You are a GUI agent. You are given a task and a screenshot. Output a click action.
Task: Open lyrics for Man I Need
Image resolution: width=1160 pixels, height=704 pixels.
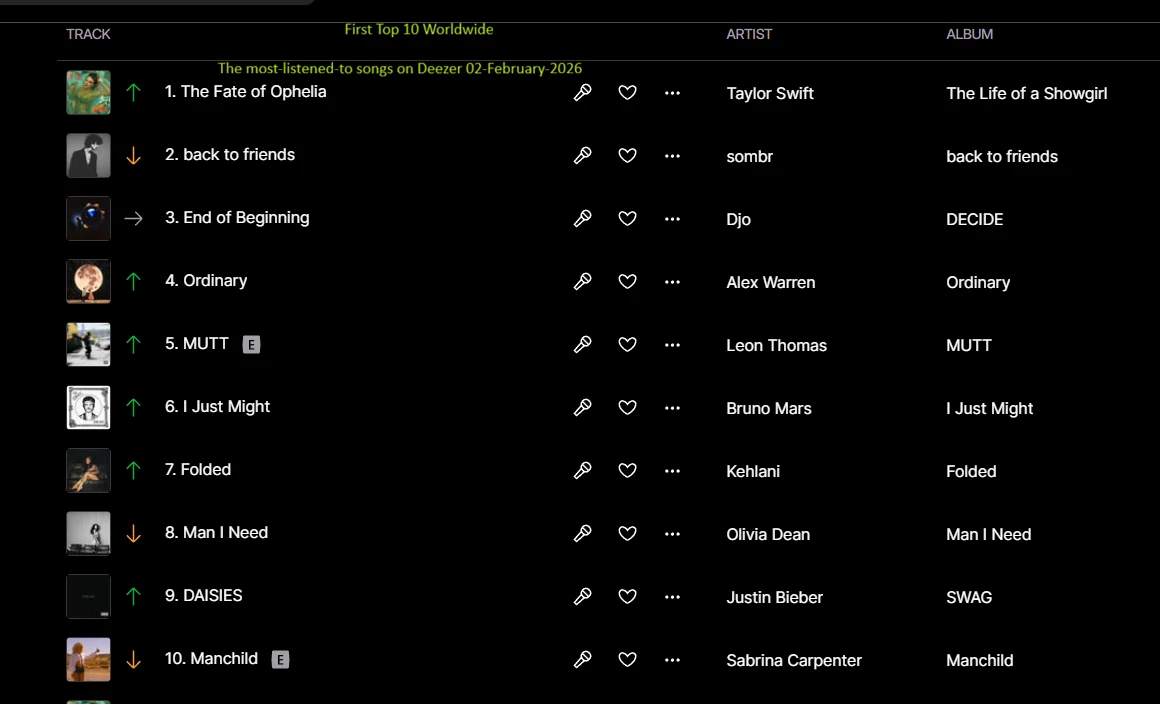(583, 534)
